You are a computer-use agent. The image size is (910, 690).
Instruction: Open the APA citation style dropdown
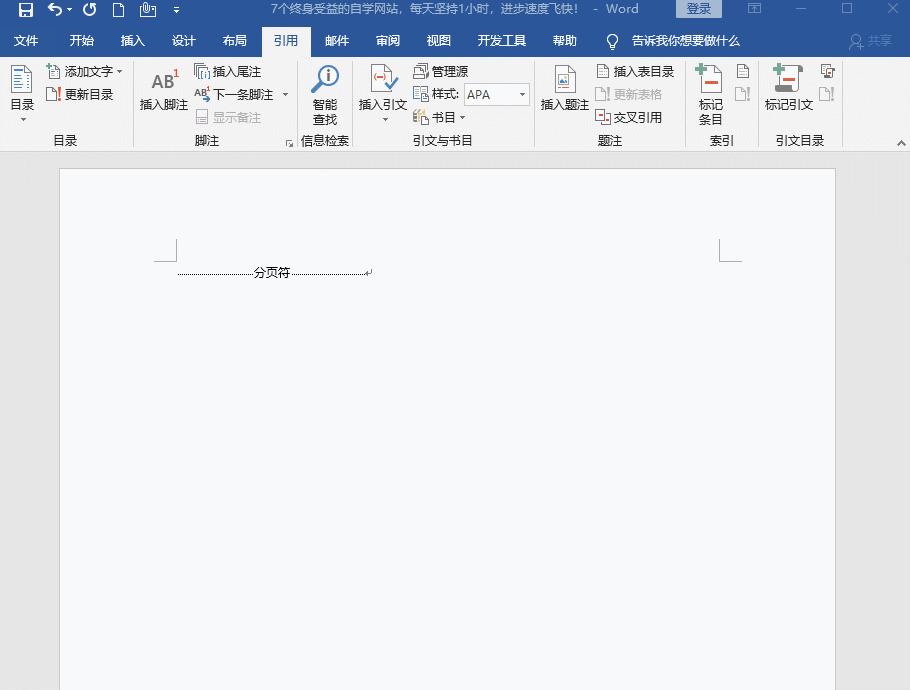pos(521,94)
